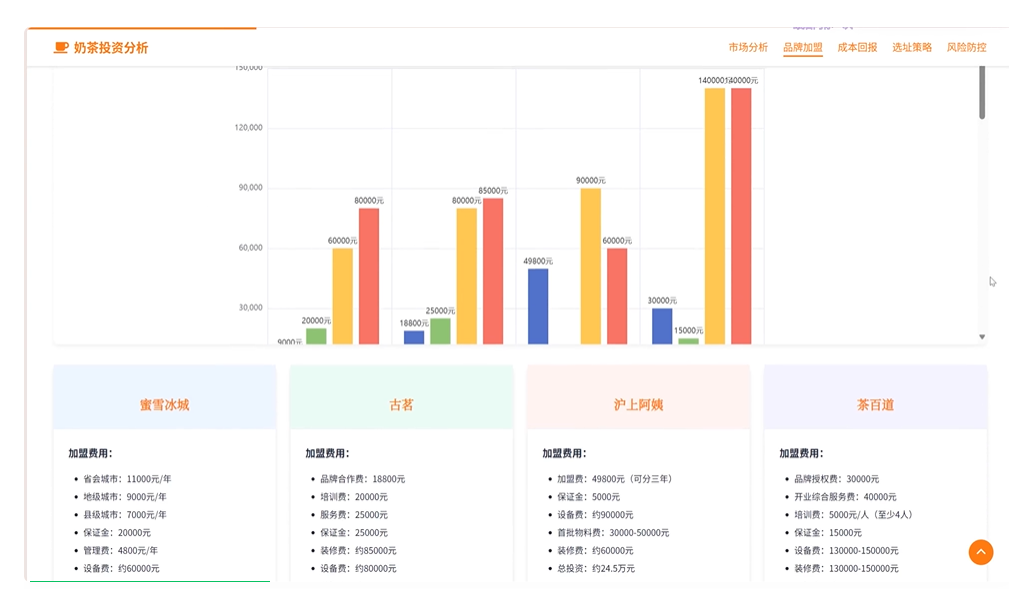Viewport: 1009px width, 589px height.
Task: Click 加盟费用 heading in 茶百道 card
Action: point(801,453)
